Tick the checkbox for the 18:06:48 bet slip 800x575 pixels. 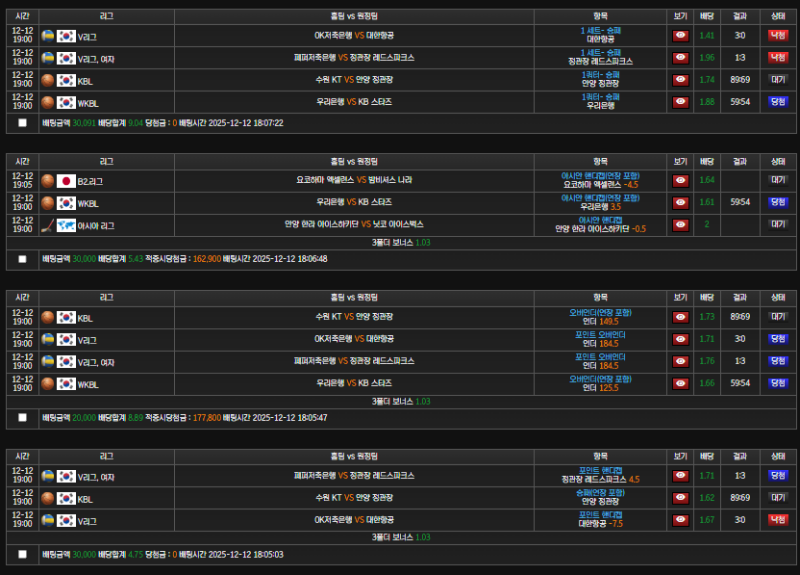pyautogui.click(x=22, y=258)
